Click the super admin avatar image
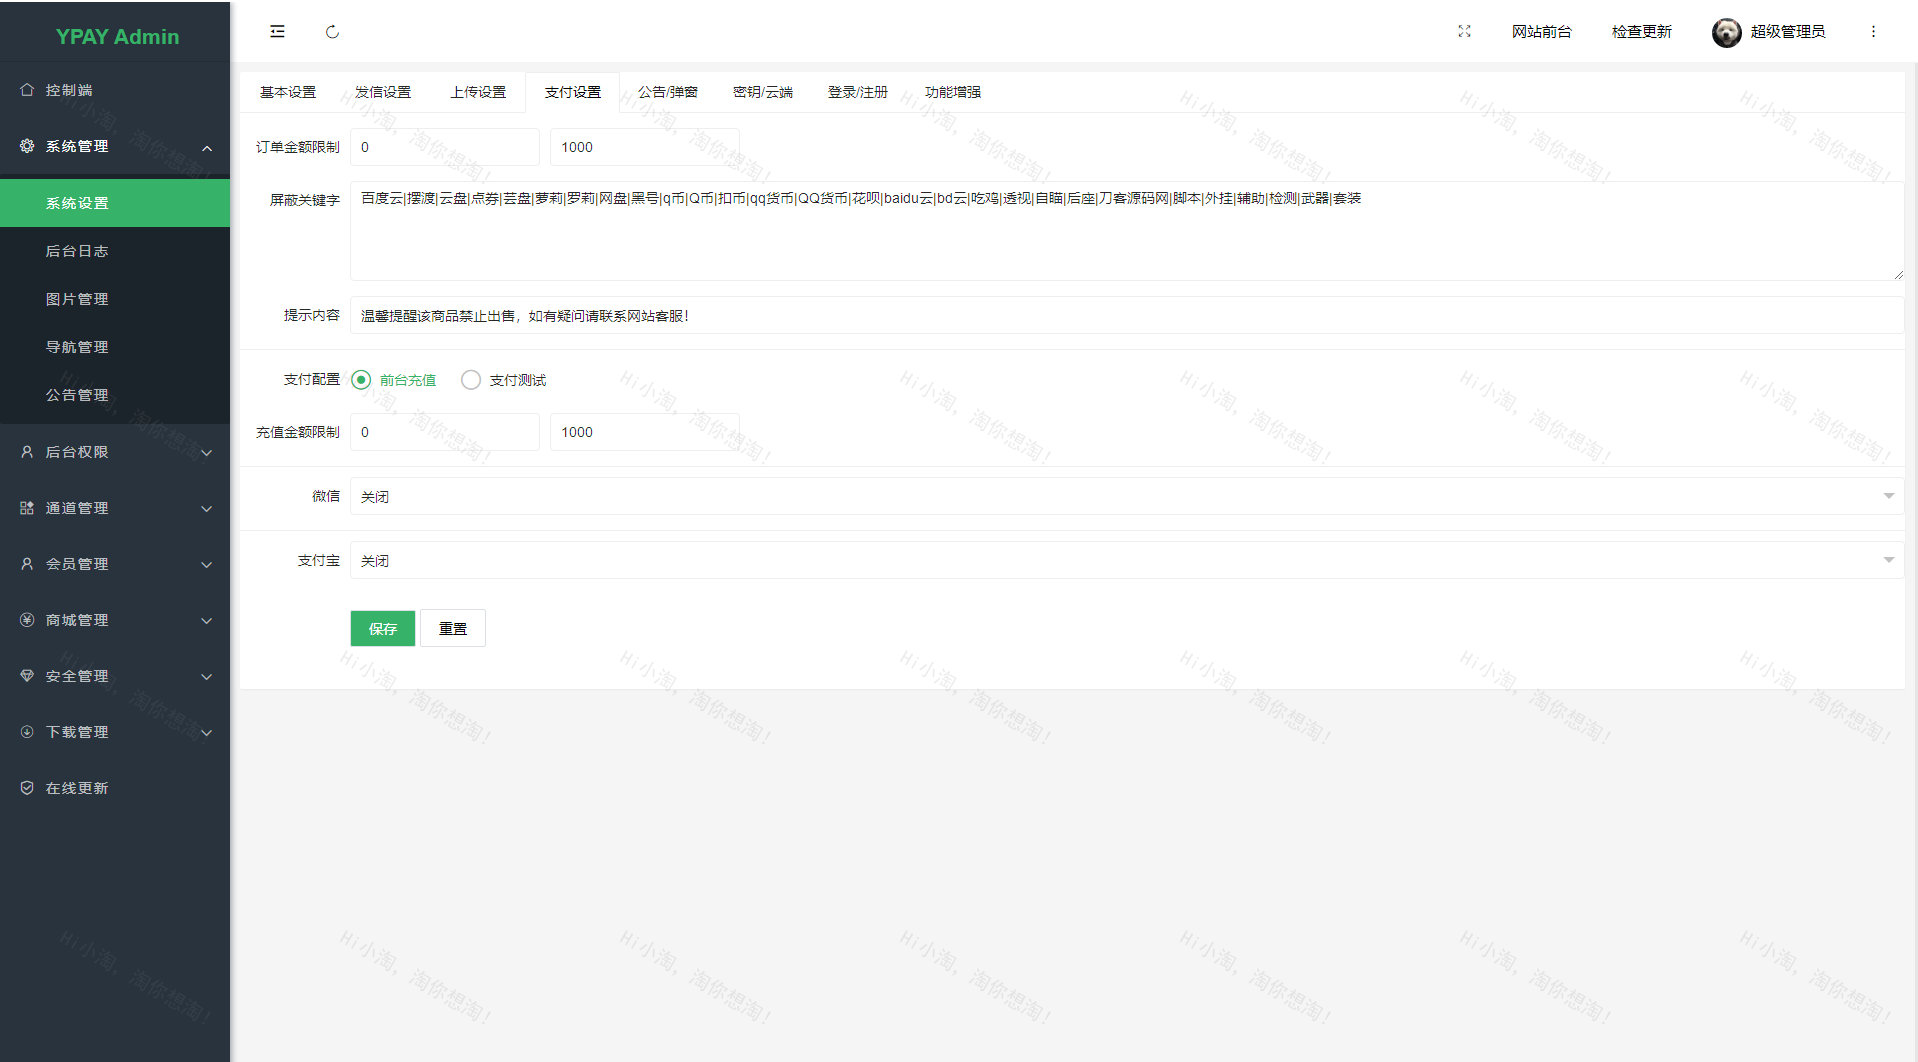 [x=1726, y=32]
